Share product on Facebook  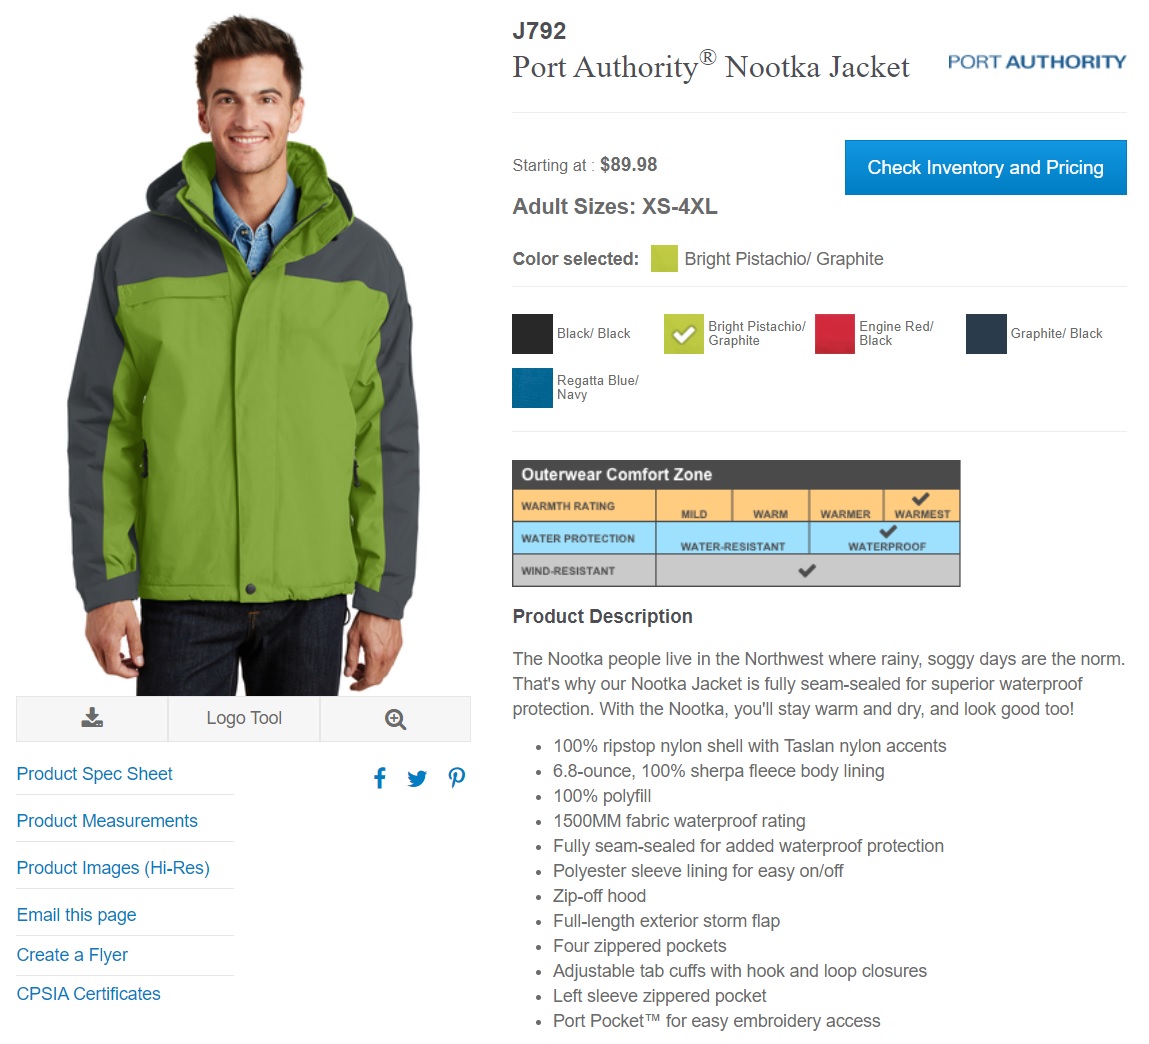pyautogui.click(x=380, y=777)
